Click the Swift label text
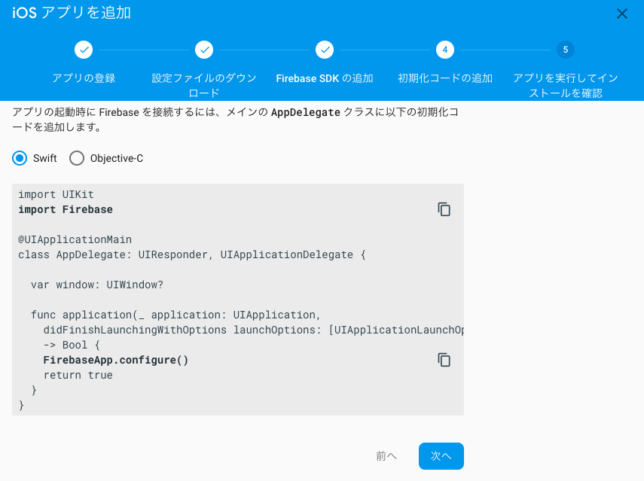 [x=45, y=158]
